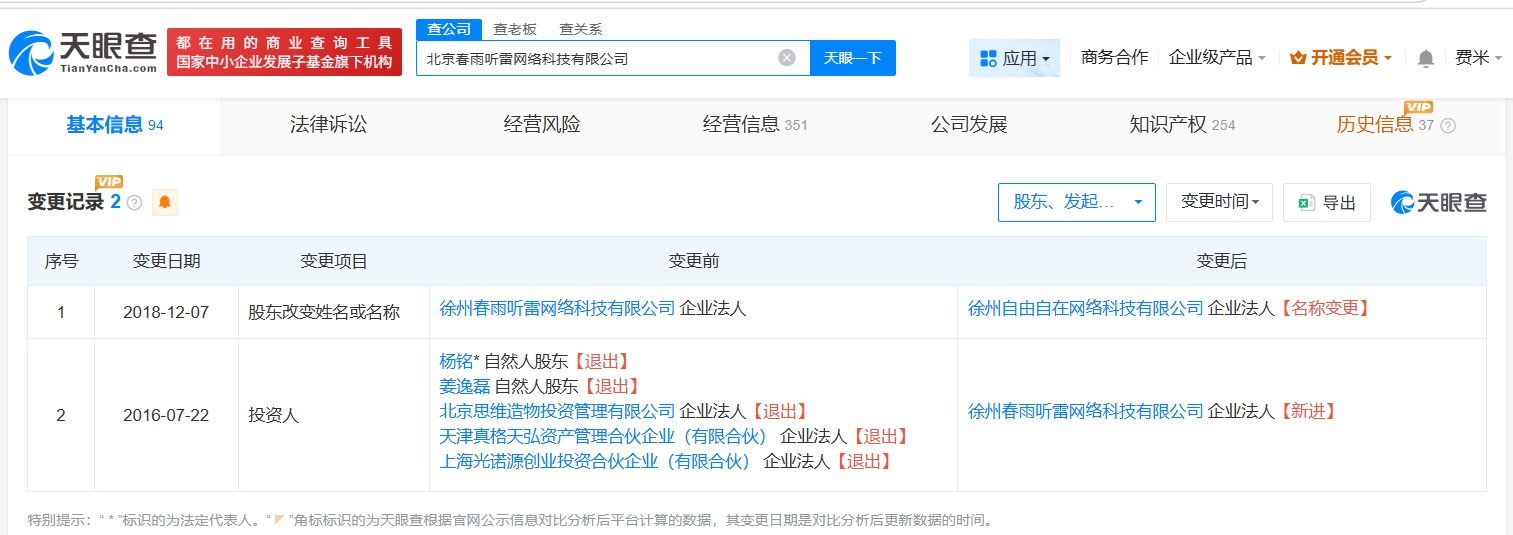This screenshot has width=1513, height=535.
Task: Click 变更日期 column header
Action: (x=166, y=261)
